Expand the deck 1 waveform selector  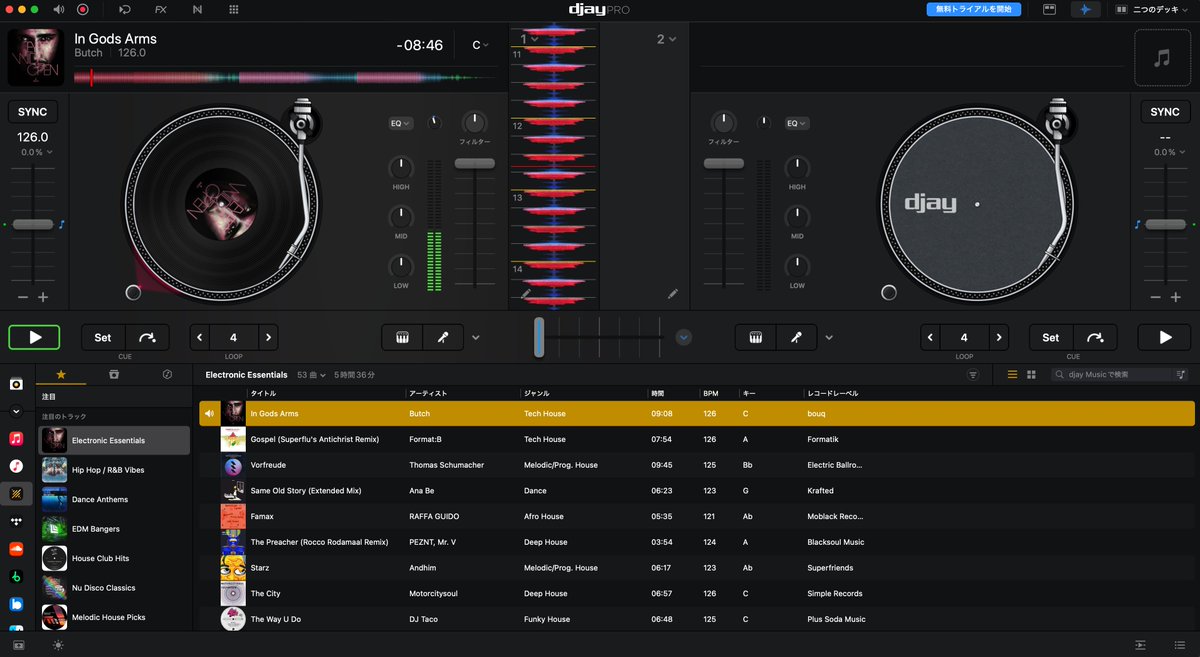(x=529, y=39)
